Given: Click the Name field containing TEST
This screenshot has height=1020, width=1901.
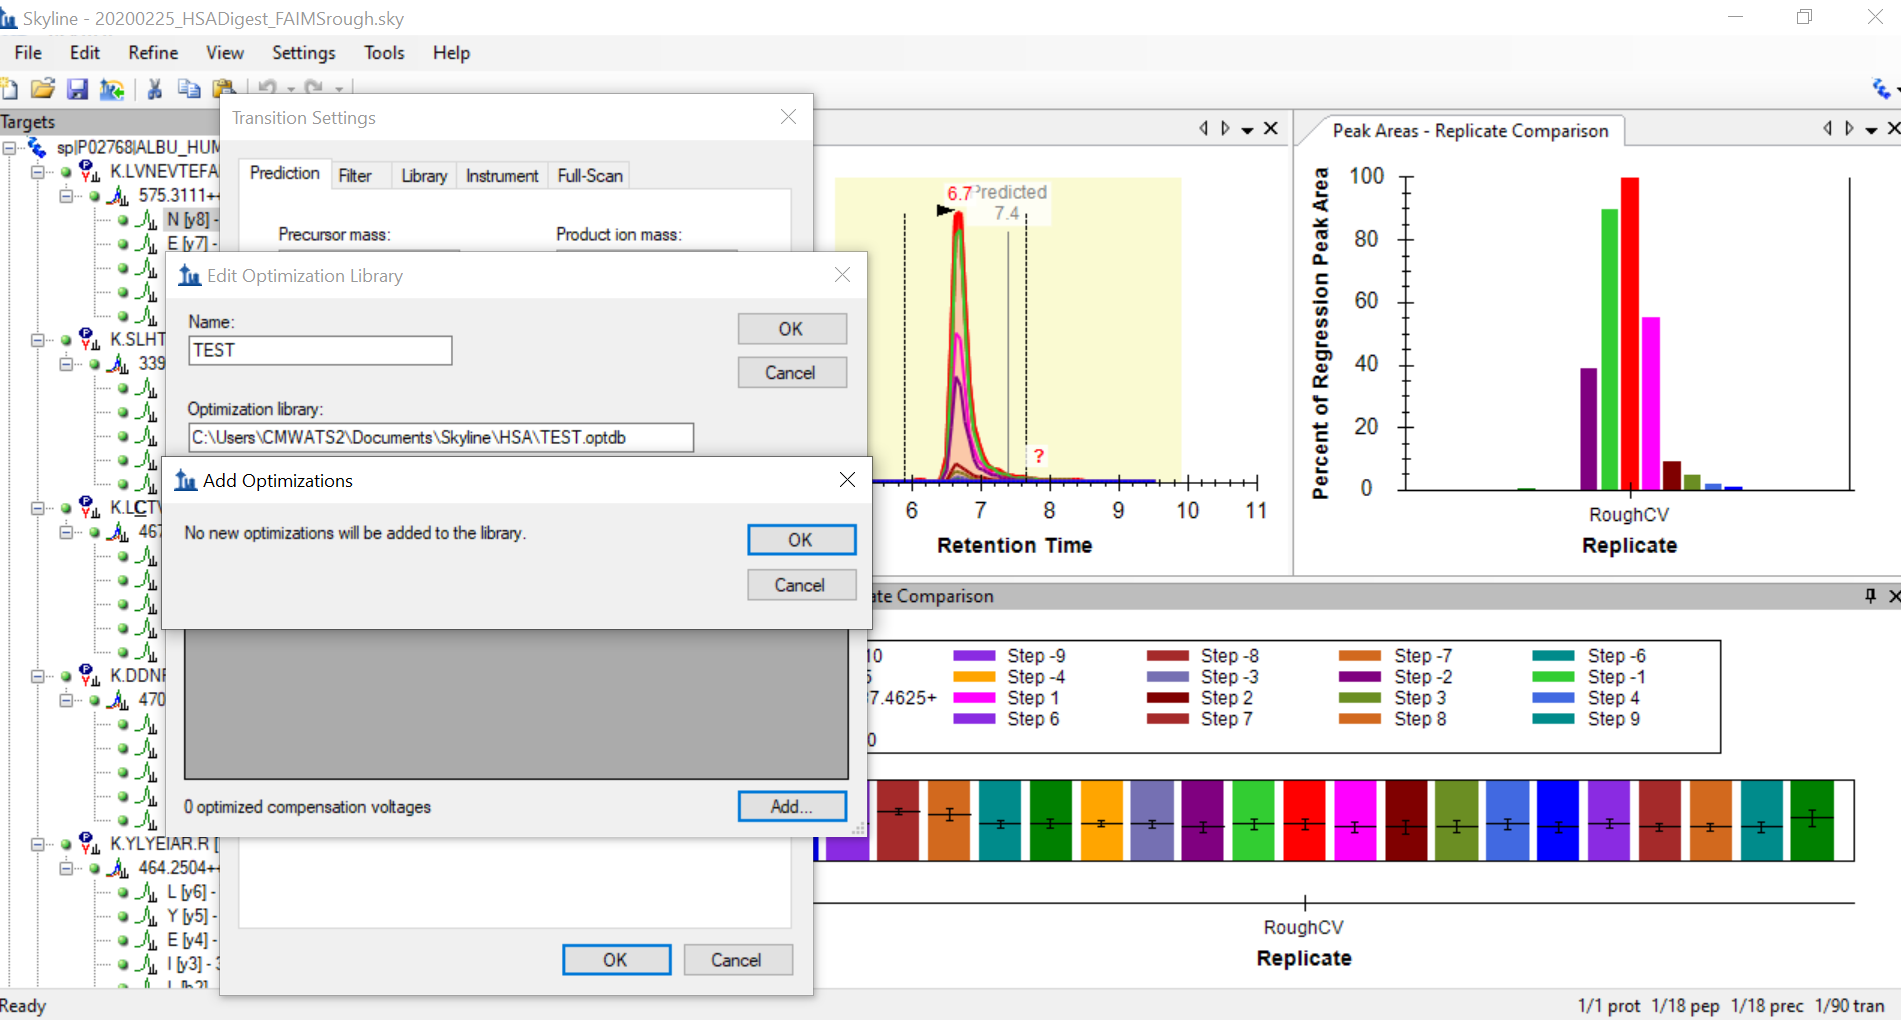Looking at the screenshot, I should point(320,350).
